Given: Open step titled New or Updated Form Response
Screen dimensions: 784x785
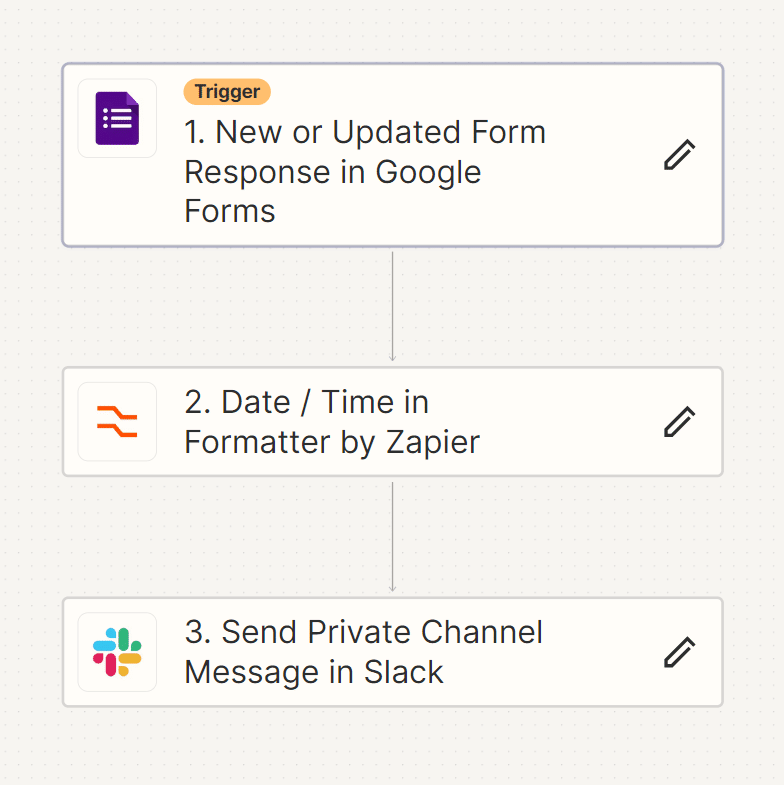Looking at the screenshot, I should click(365, 171).
